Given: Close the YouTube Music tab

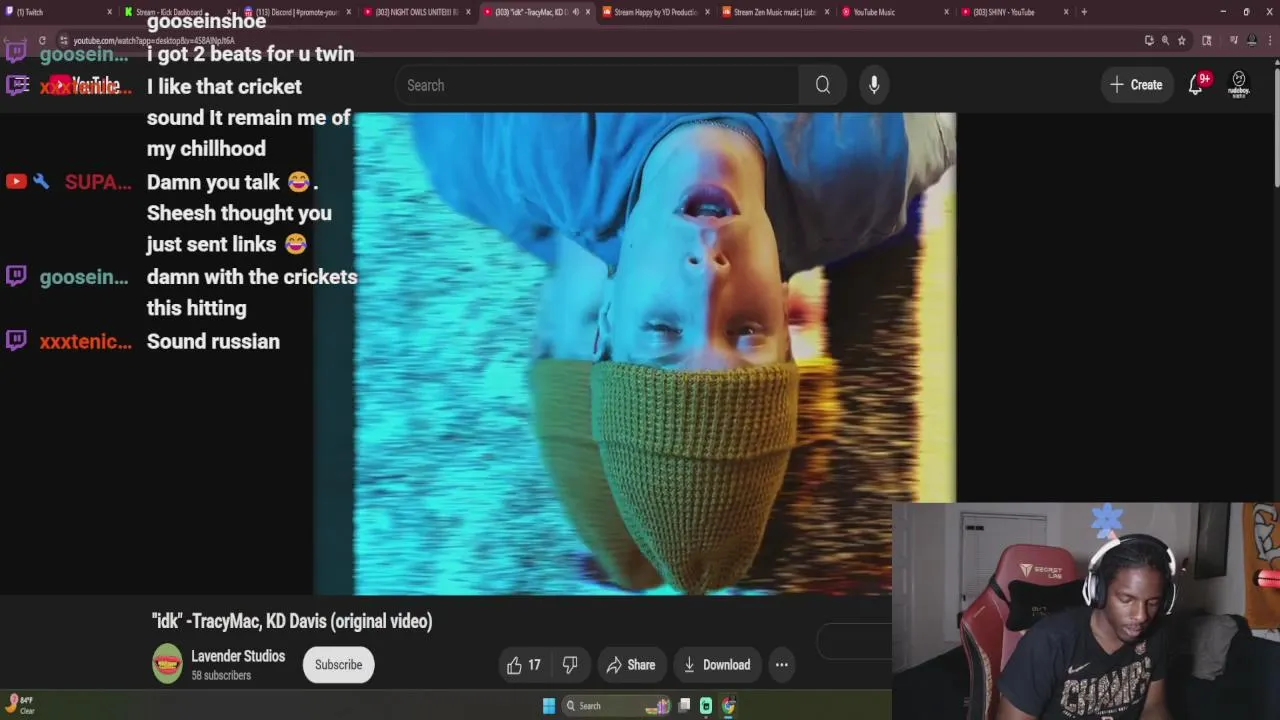Looking at the screenshot, I should click(946, 12).
